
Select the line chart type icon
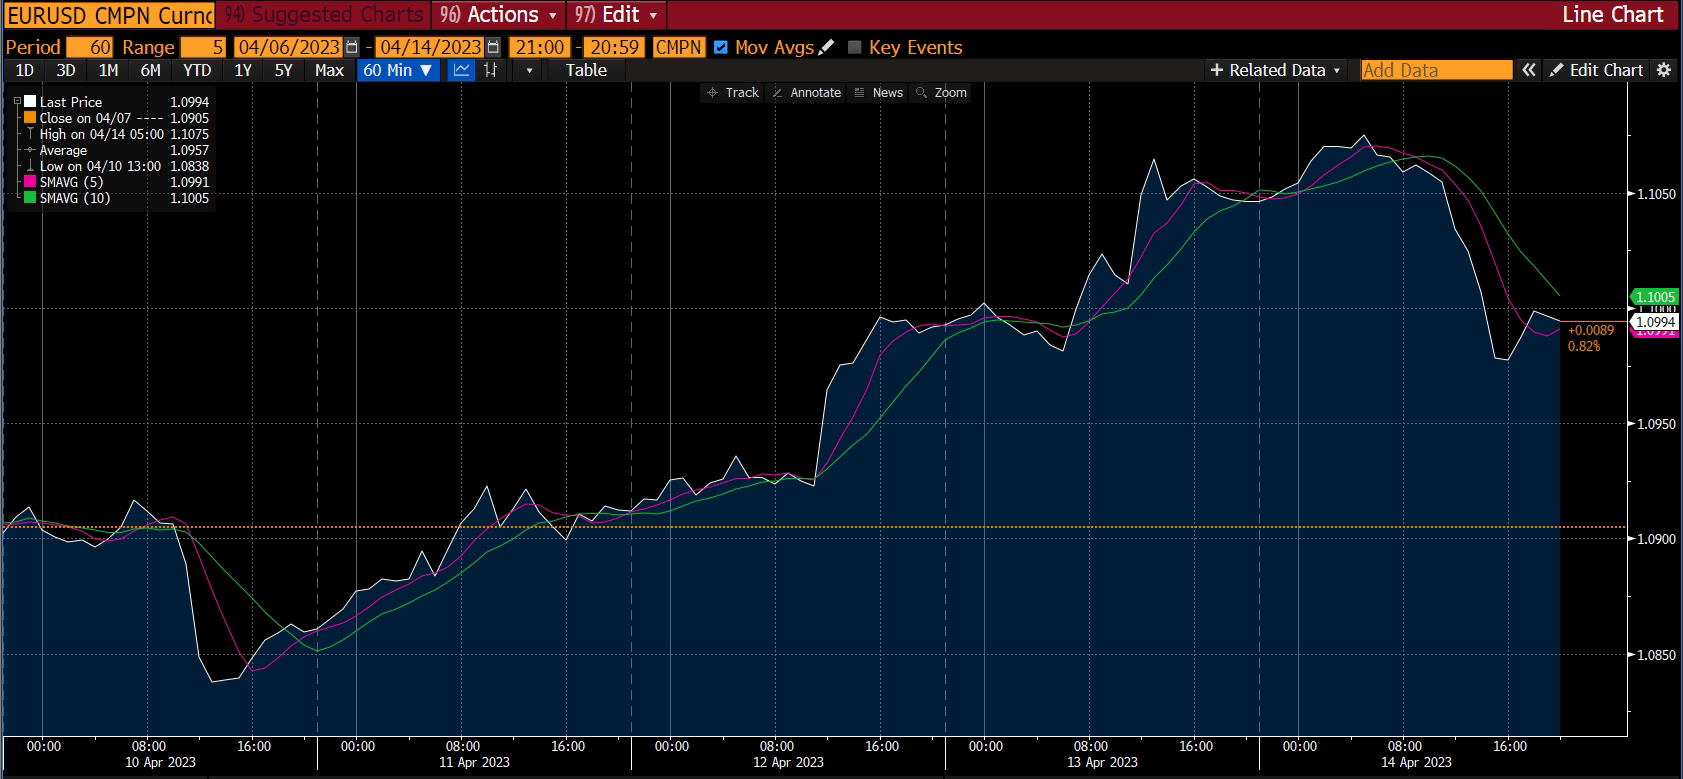(461, 70)
